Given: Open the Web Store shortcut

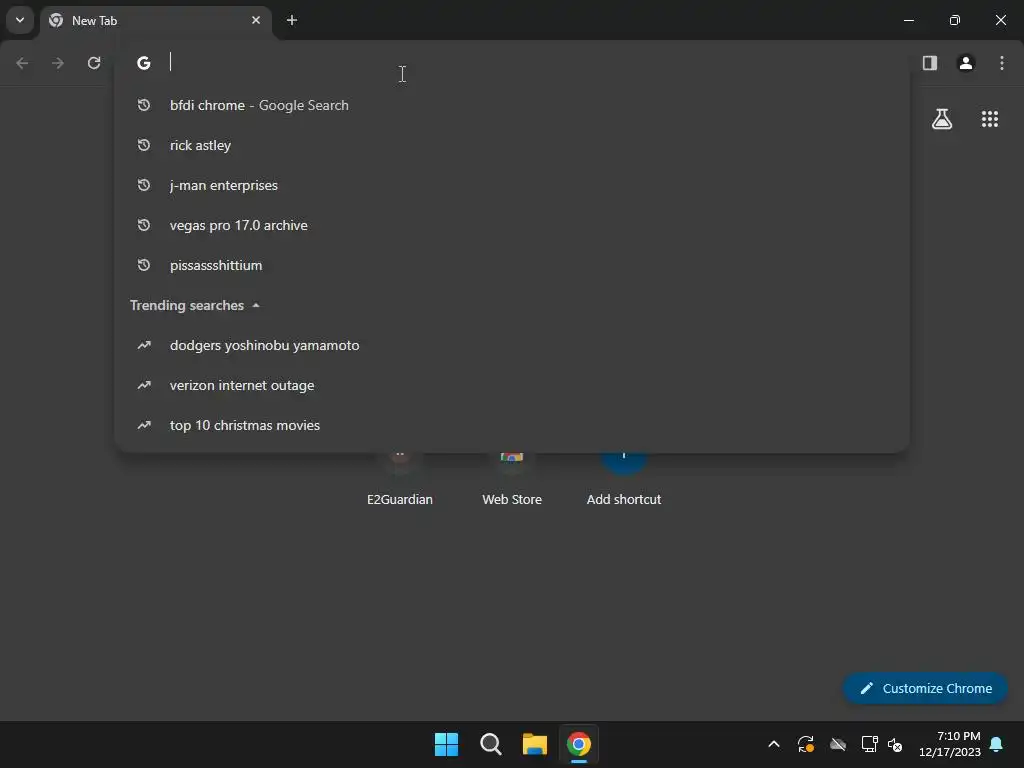Looking at the screenshot, I should point(512,480).
